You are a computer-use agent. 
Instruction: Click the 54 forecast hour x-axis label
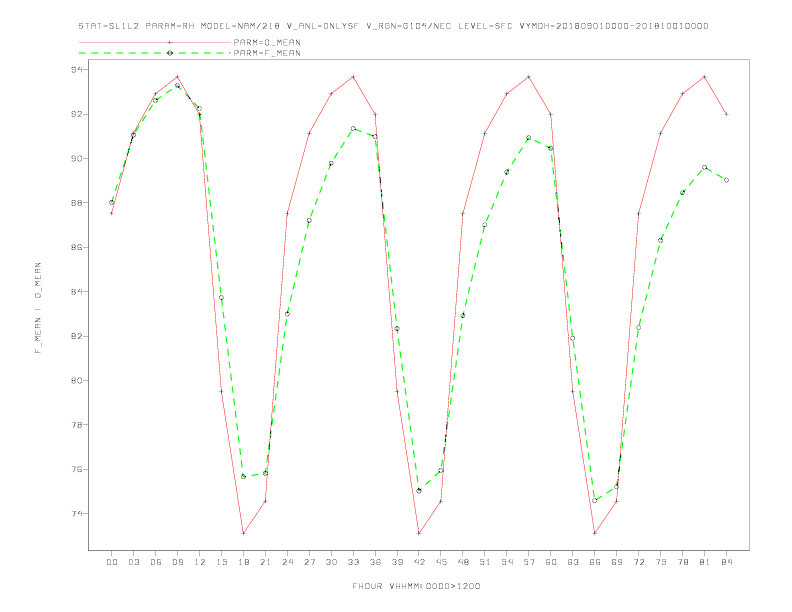(x=507, y=562)
